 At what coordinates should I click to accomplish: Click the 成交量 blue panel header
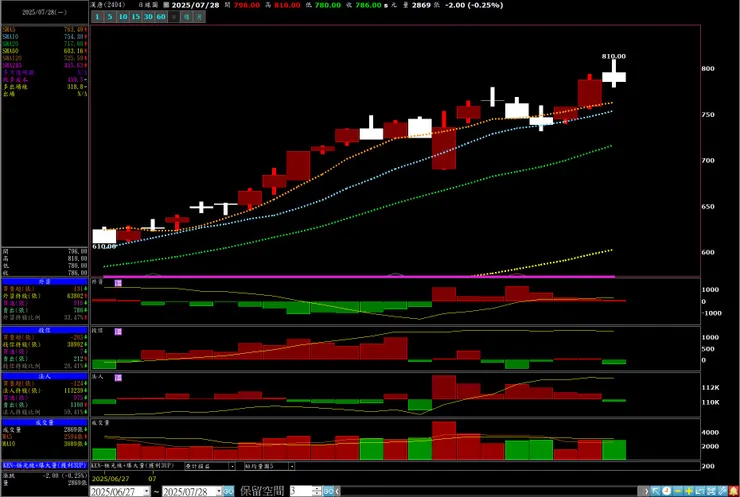click(44, 422)
